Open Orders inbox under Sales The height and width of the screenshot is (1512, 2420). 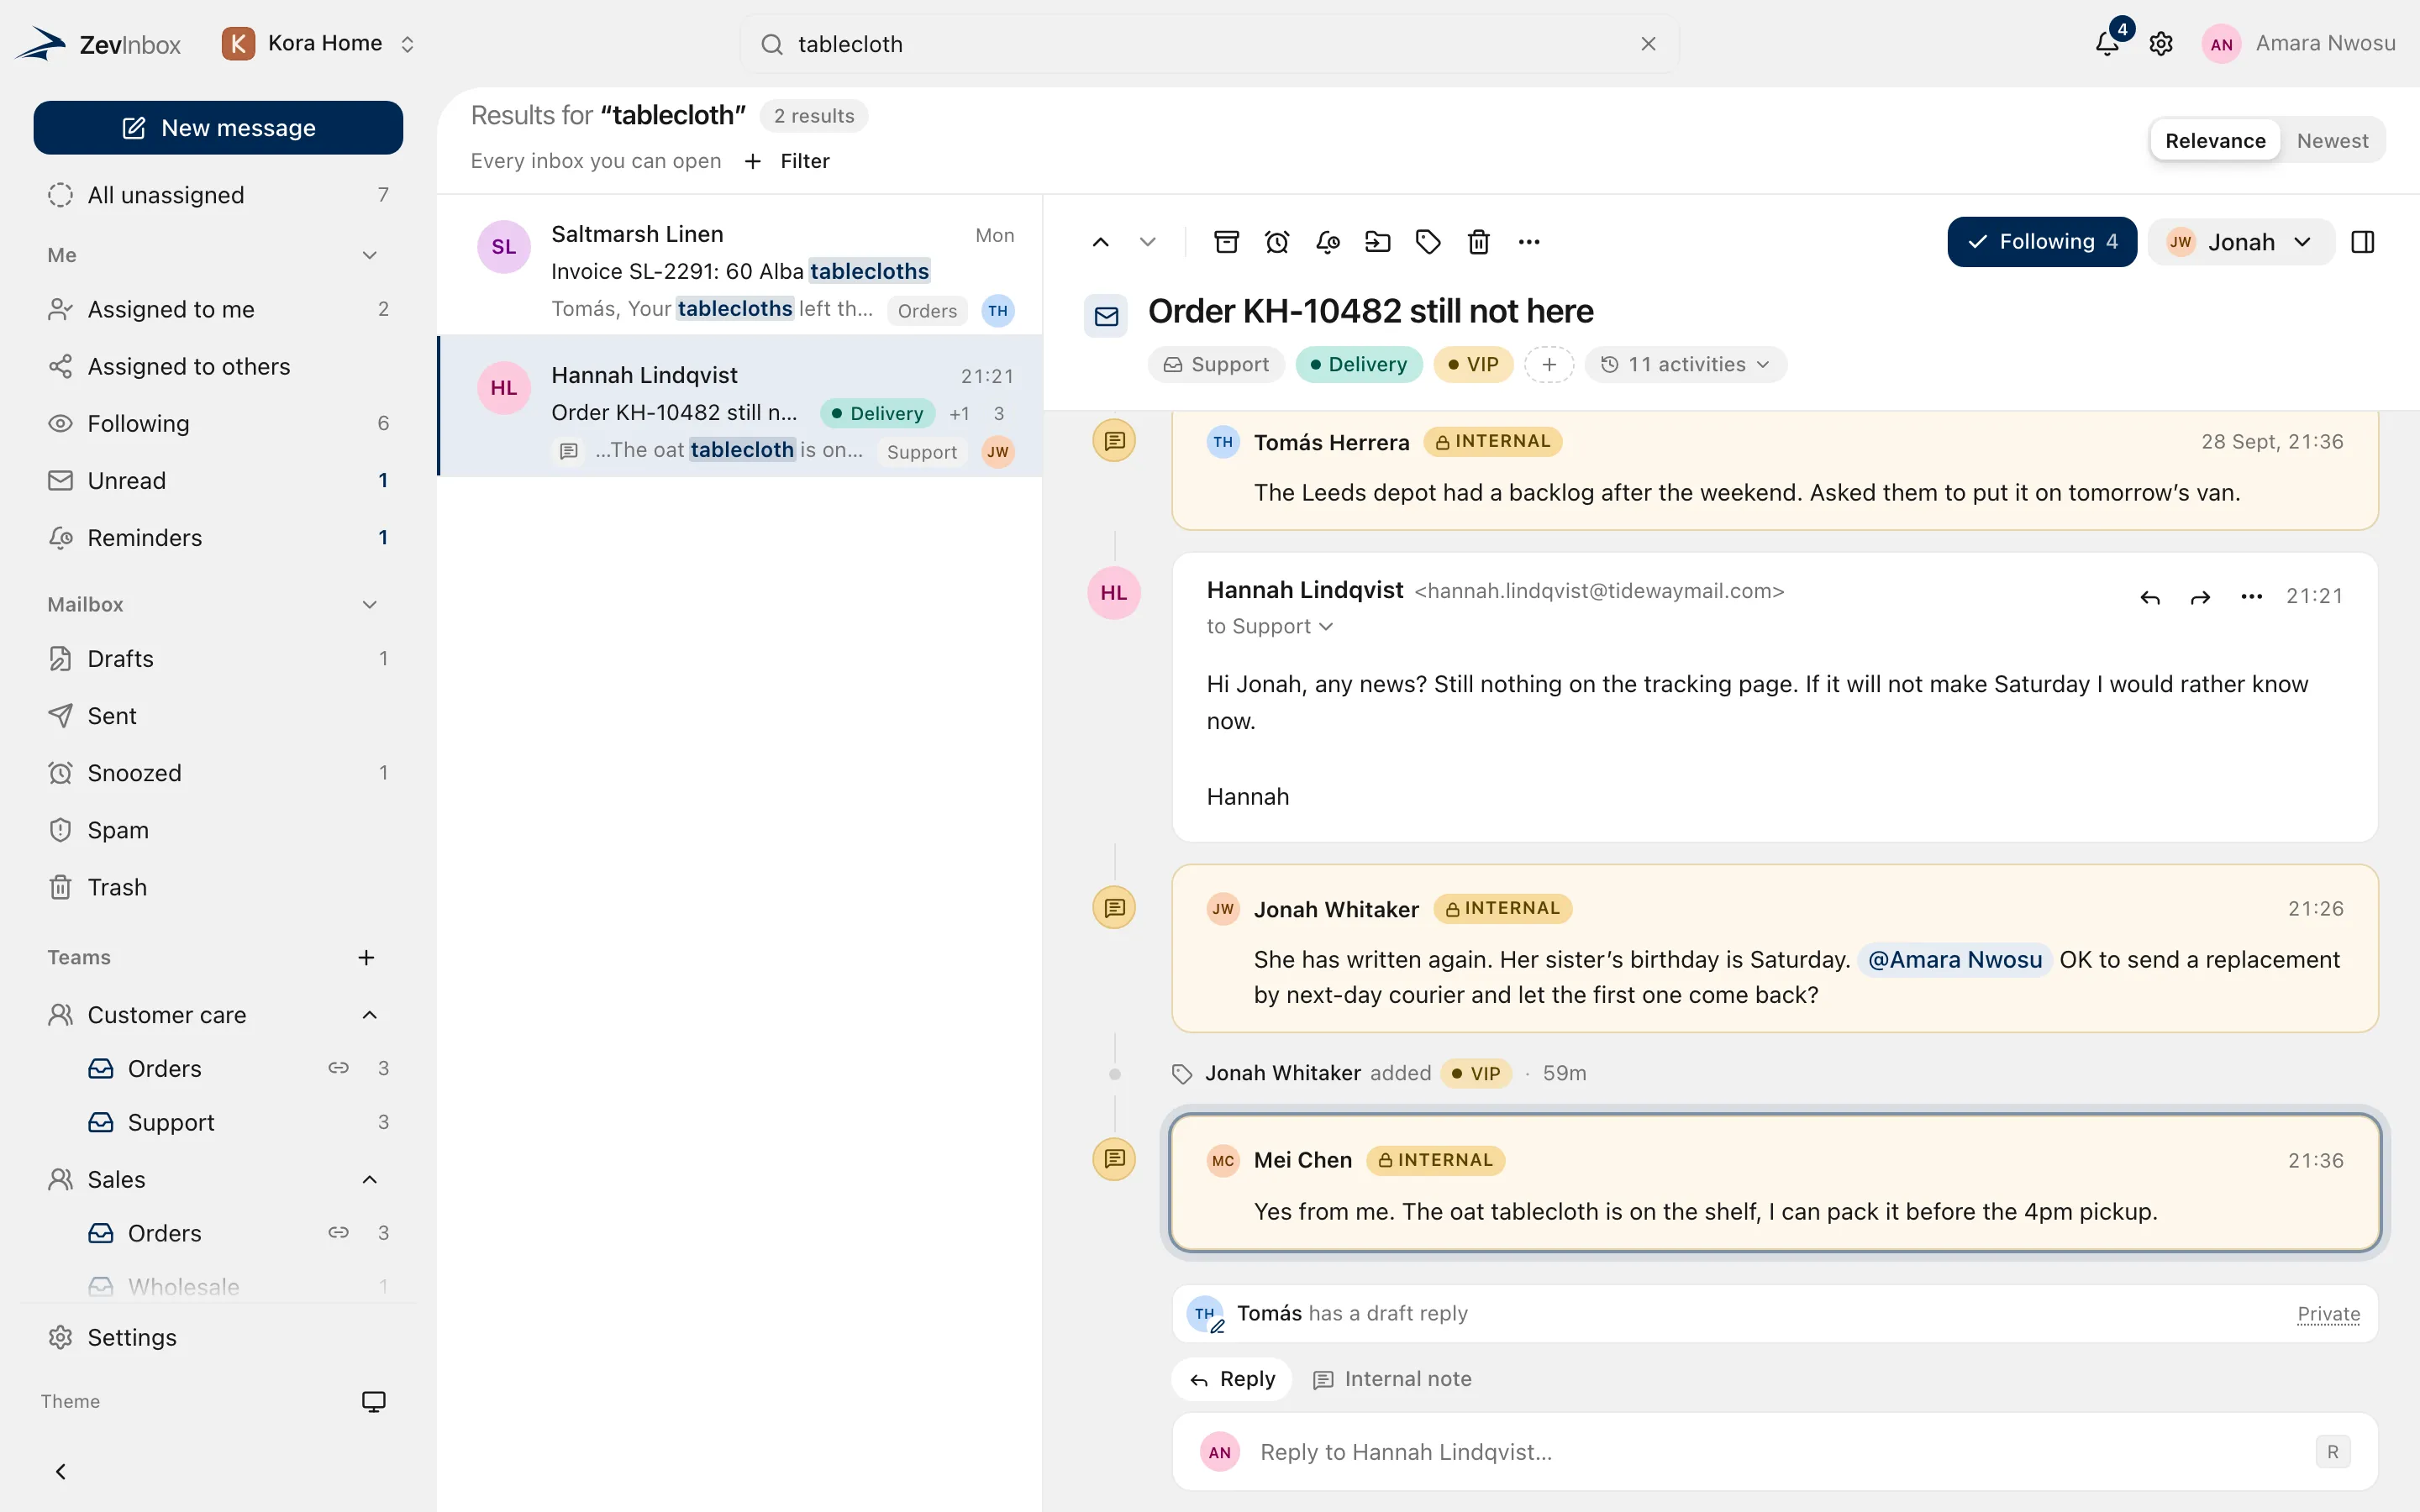238,1233
